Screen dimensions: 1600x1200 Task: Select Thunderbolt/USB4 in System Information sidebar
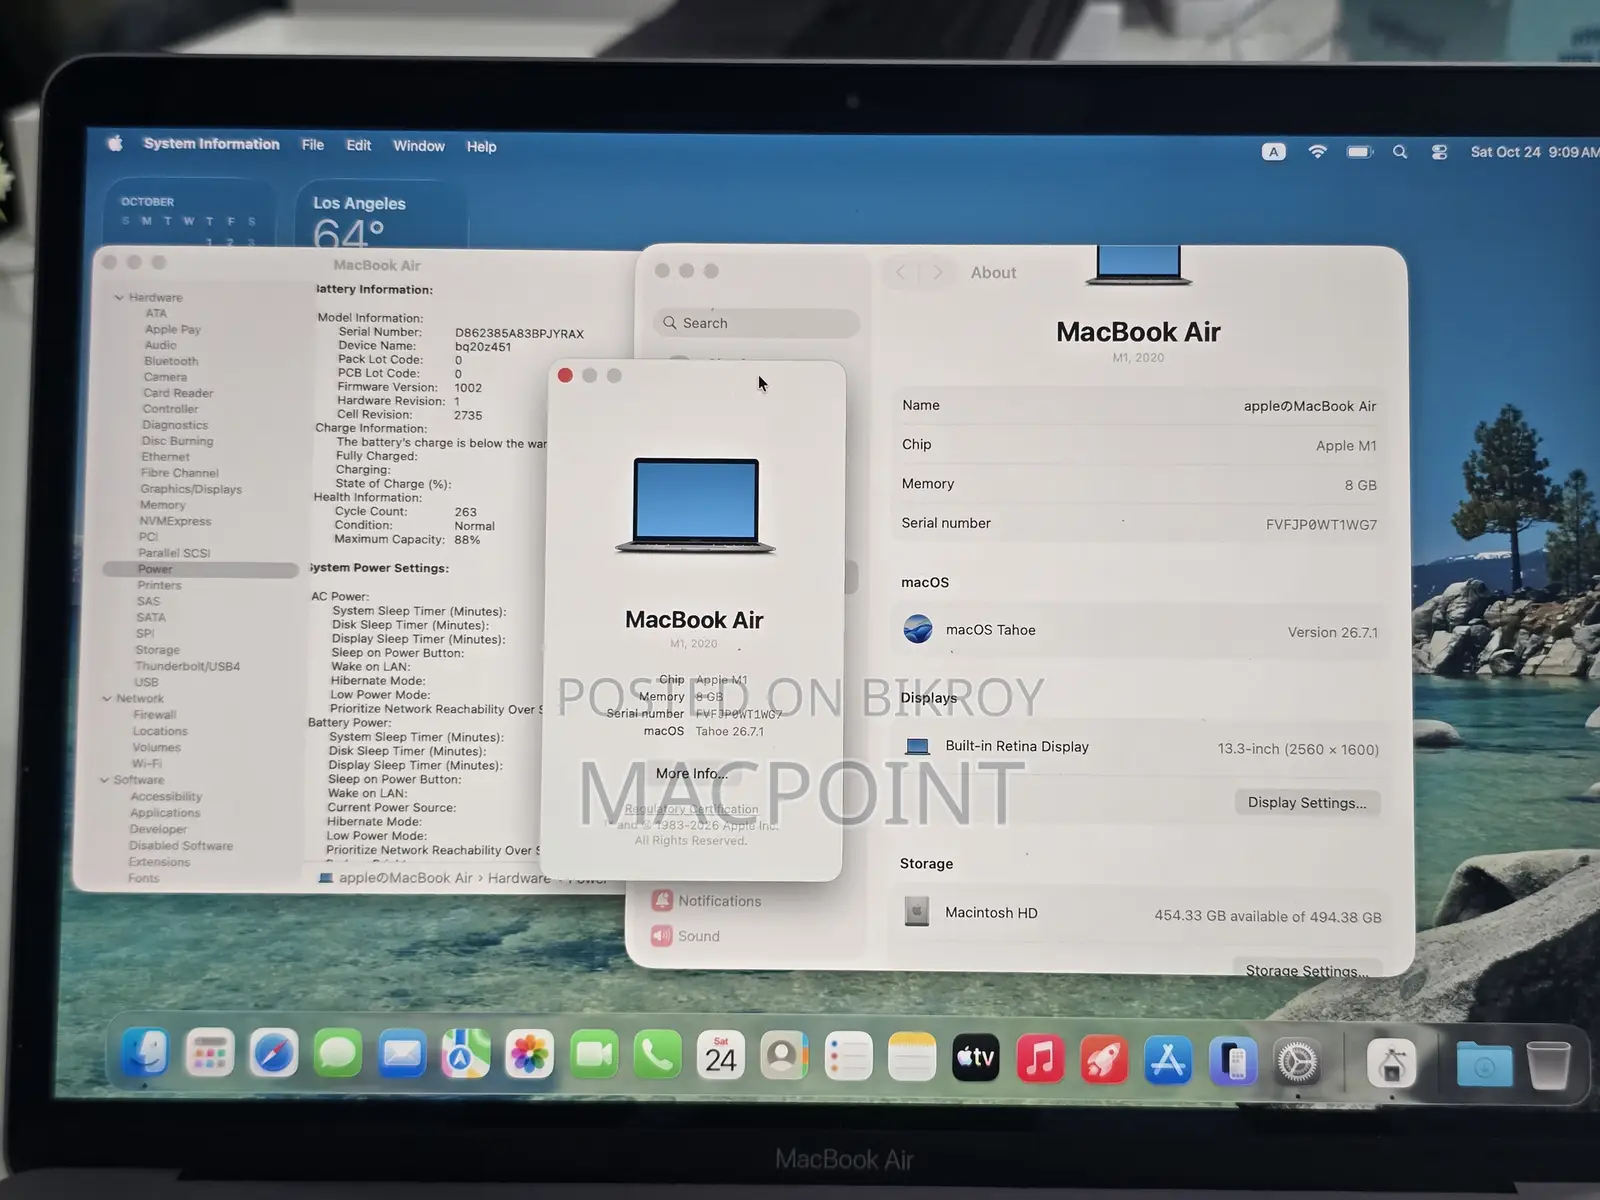pyautogui.click(x=188, y=666)
